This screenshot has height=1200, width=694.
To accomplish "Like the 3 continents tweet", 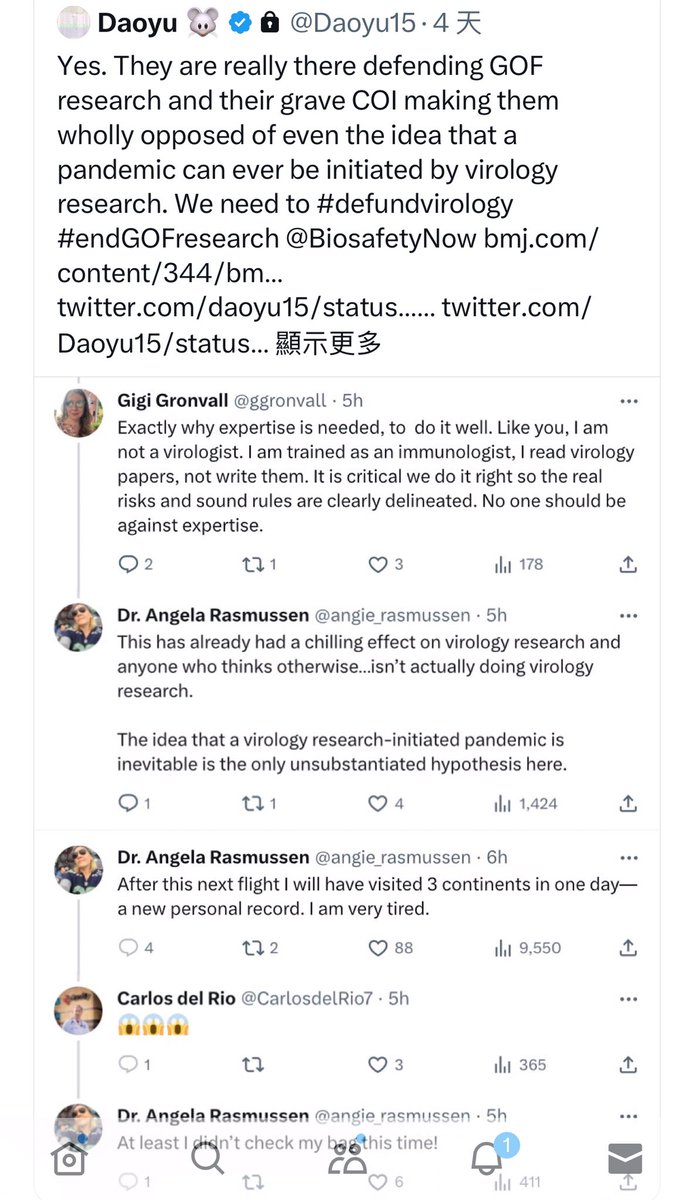I will pyautogui.click(x=378, y=947).
